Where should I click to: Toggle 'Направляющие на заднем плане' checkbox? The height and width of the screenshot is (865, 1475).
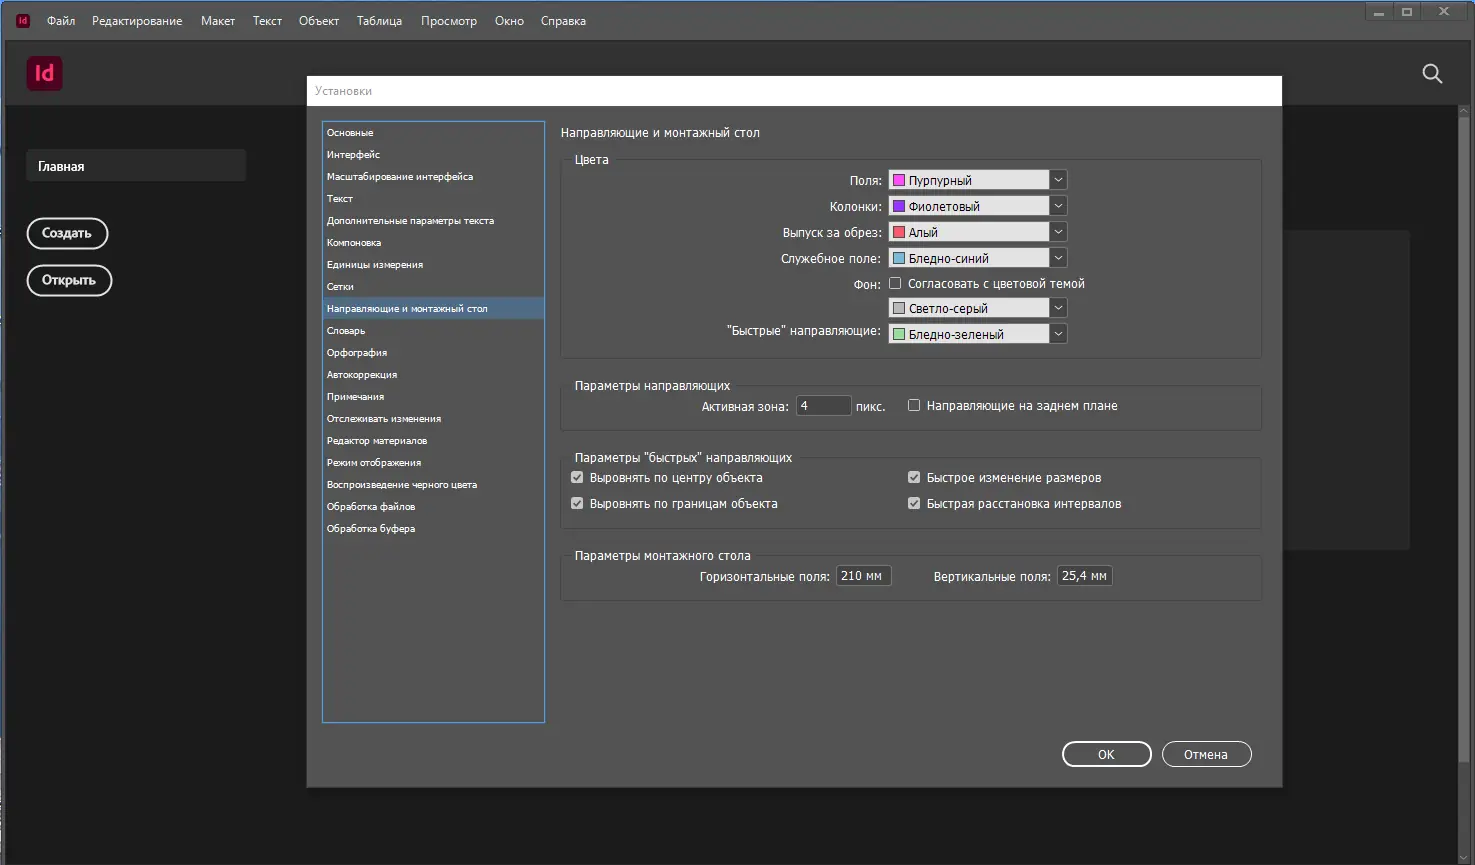click(914, 406)
